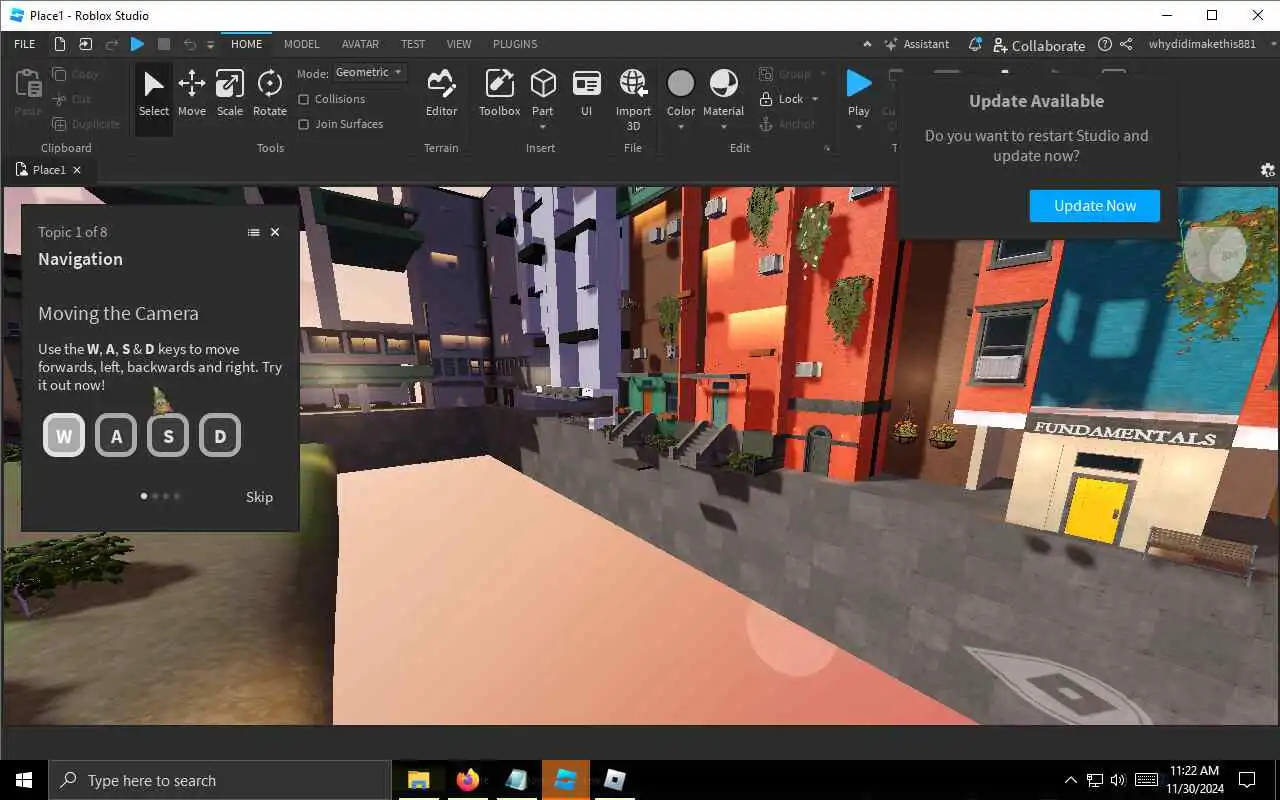Expand the Material dropdown arrow
The height and width of the screenshot is (800, 1280).
pos(723,127)
